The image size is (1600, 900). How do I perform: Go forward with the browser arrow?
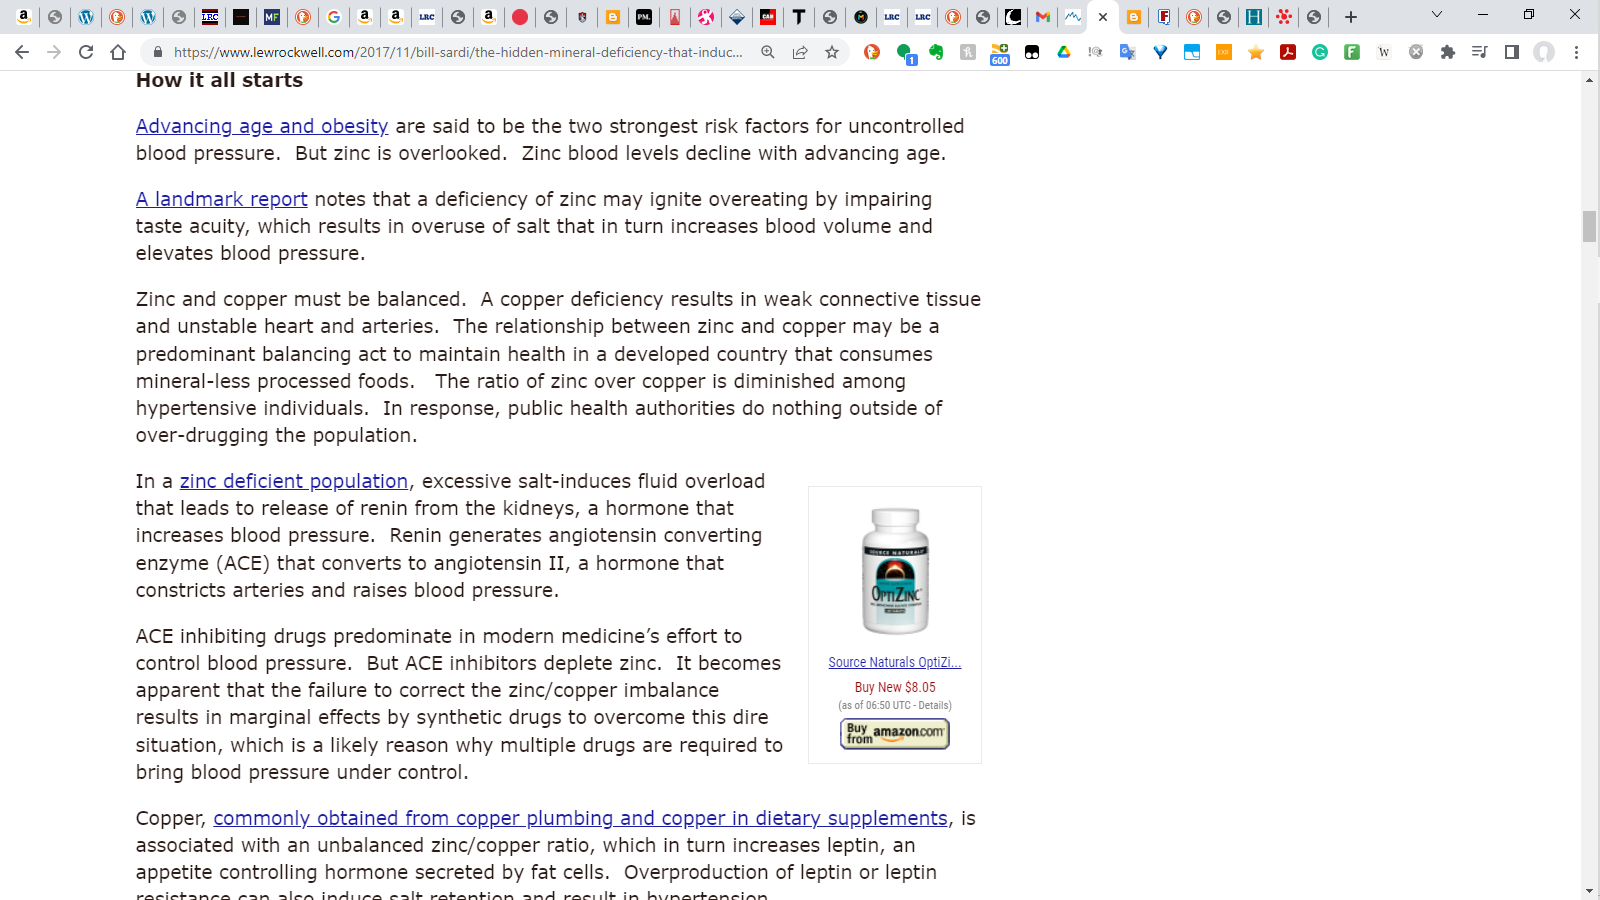click(54, 52)
